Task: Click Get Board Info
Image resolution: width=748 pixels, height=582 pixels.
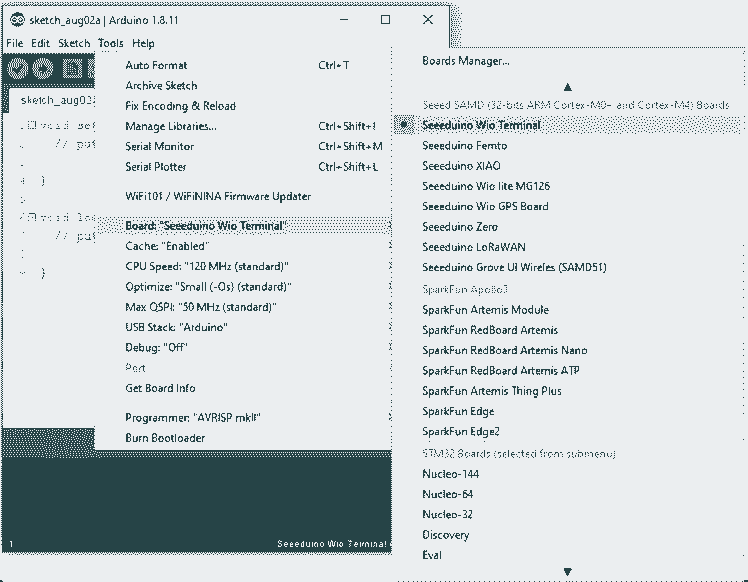Action: click(x=243, y=388)
